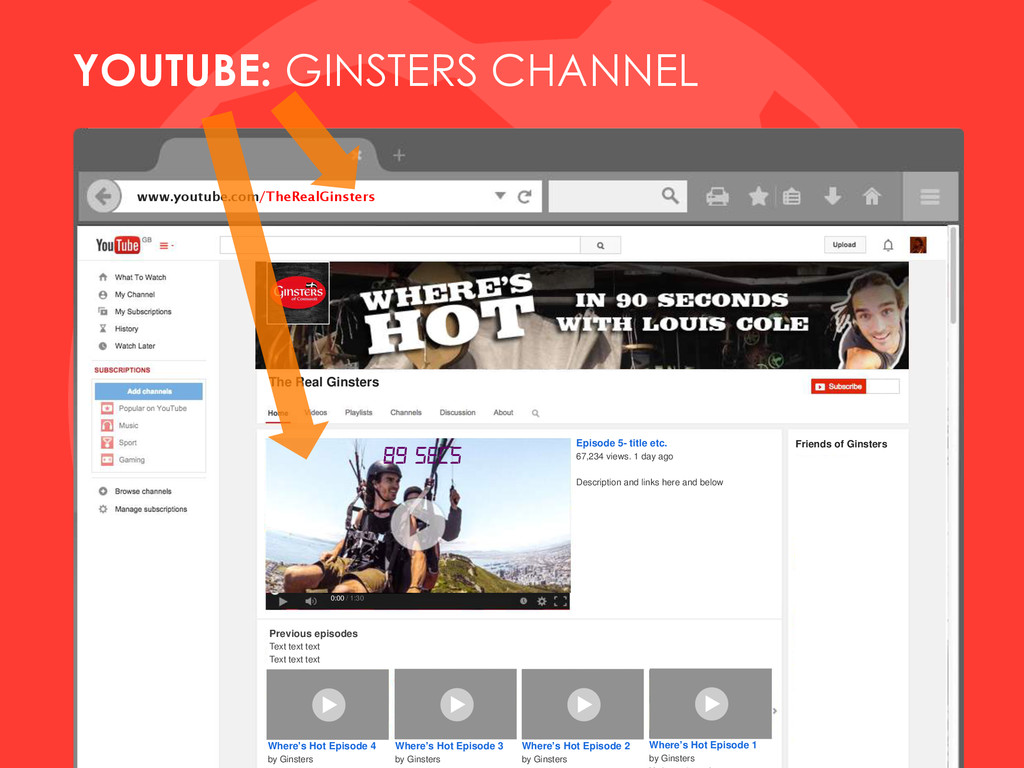
Task: Open the user account avatar
Action: pyautogui.click(x=918, y=245)
